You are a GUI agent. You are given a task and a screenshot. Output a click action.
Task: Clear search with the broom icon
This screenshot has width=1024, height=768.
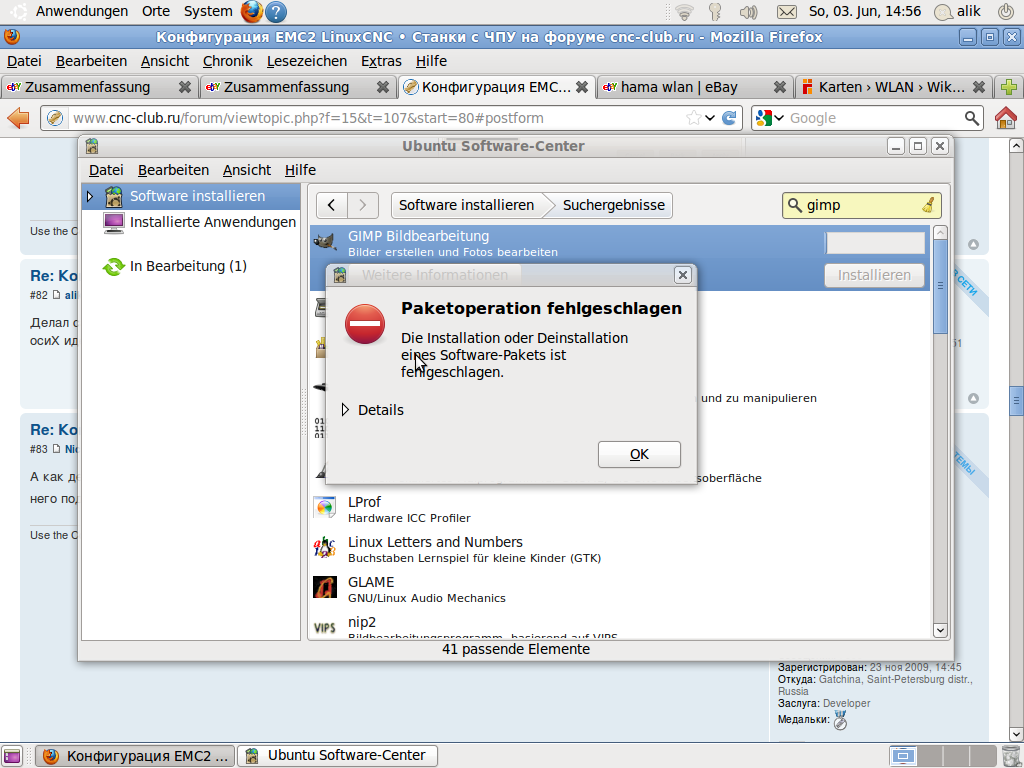[928, 205]
